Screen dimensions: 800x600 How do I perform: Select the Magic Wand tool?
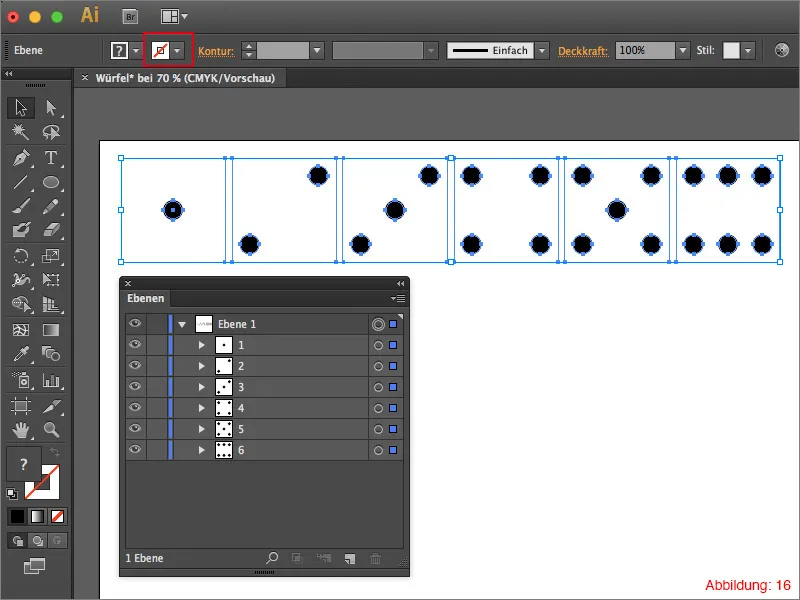tap(21, 132)
